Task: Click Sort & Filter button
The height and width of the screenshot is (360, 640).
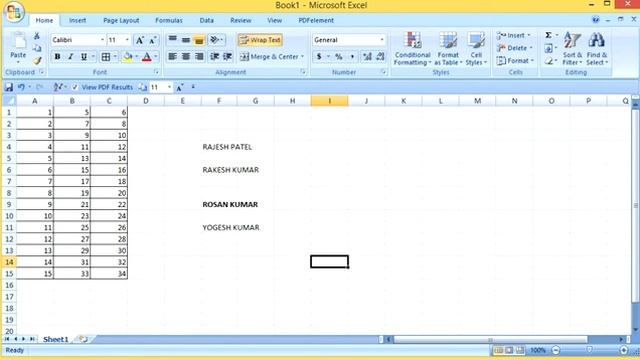Action: click(572, 49)
